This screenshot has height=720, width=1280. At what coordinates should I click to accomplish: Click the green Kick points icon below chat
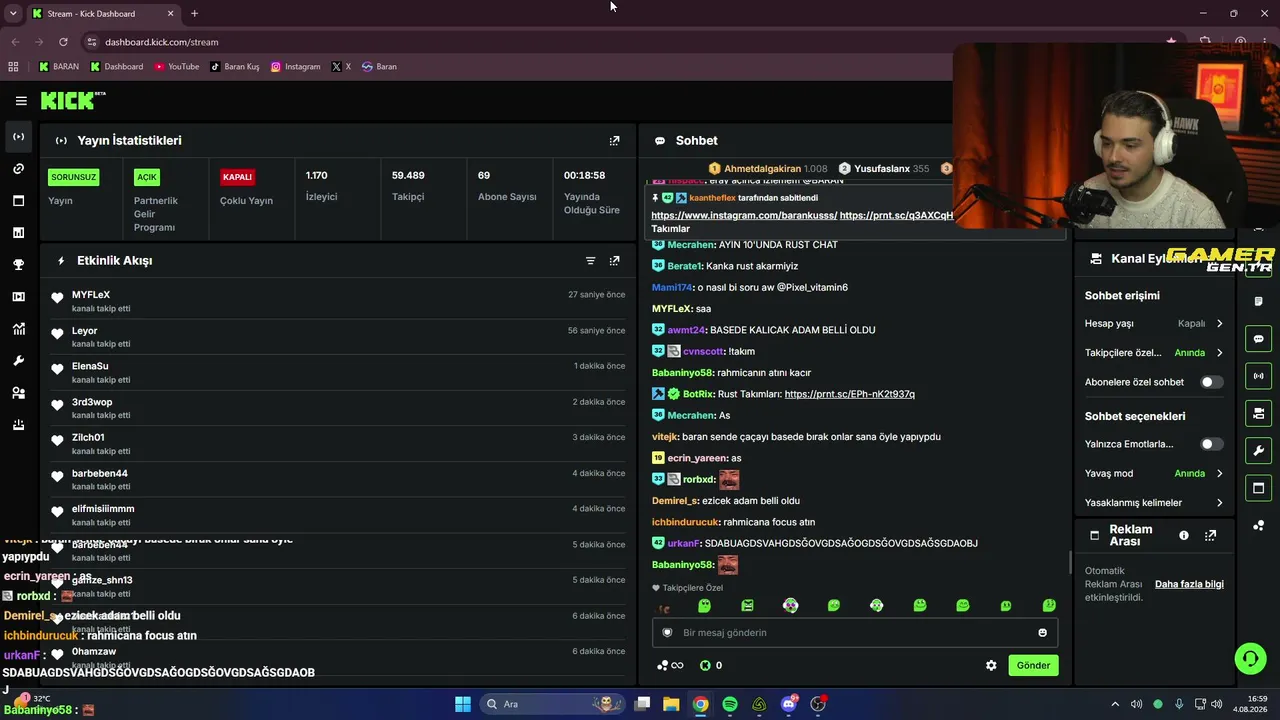(x=705, y=666)
